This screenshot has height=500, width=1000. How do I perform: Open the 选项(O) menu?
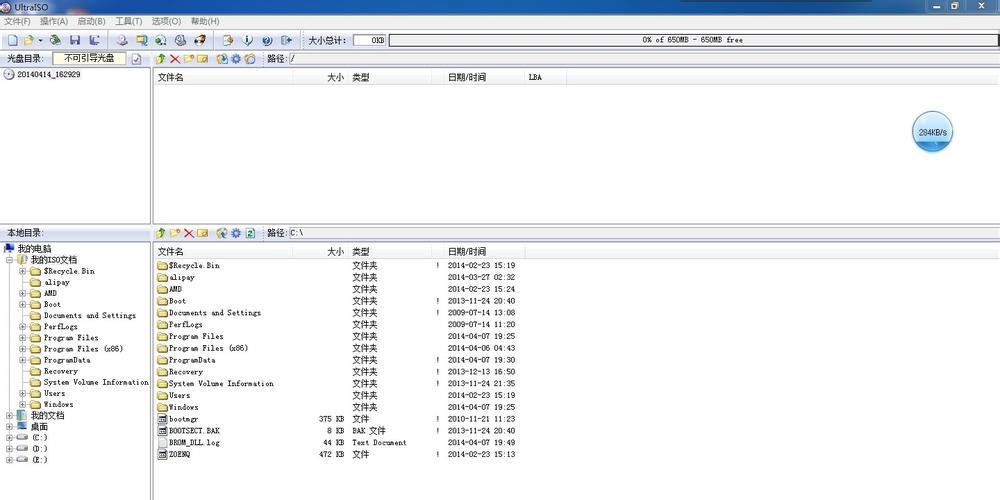pyautogui.click(x=166, y=21)
